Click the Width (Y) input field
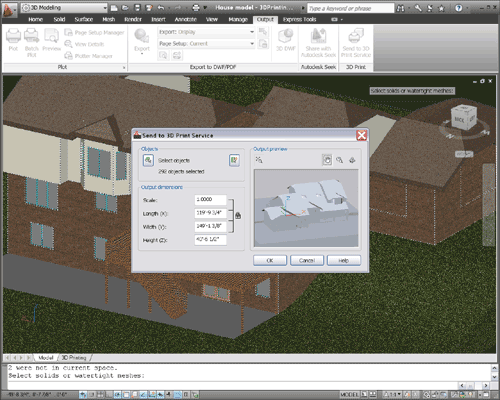Screen dimensions: 500x400 coord(210,226)
